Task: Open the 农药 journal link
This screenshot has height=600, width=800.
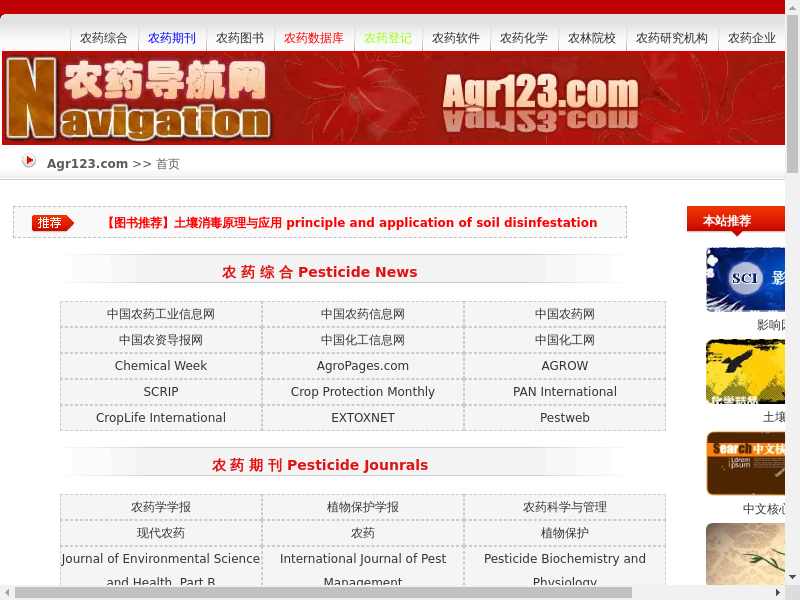Action: click(x=363, y=533)
